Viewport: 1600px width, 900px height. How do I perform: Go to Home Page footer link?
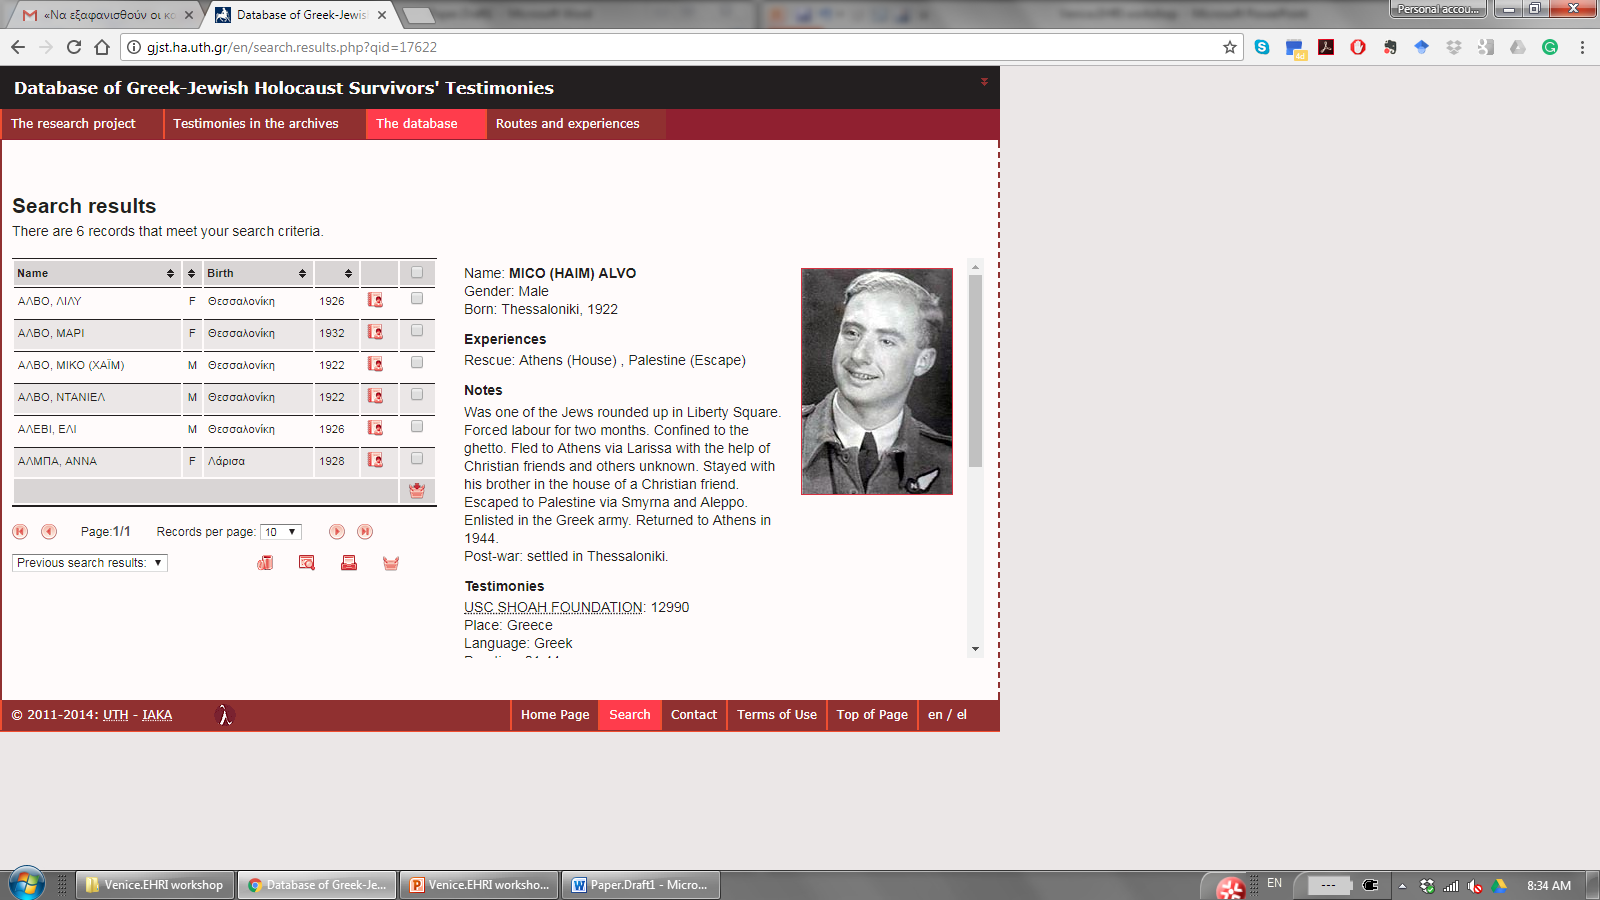click(x=555, y=715)
